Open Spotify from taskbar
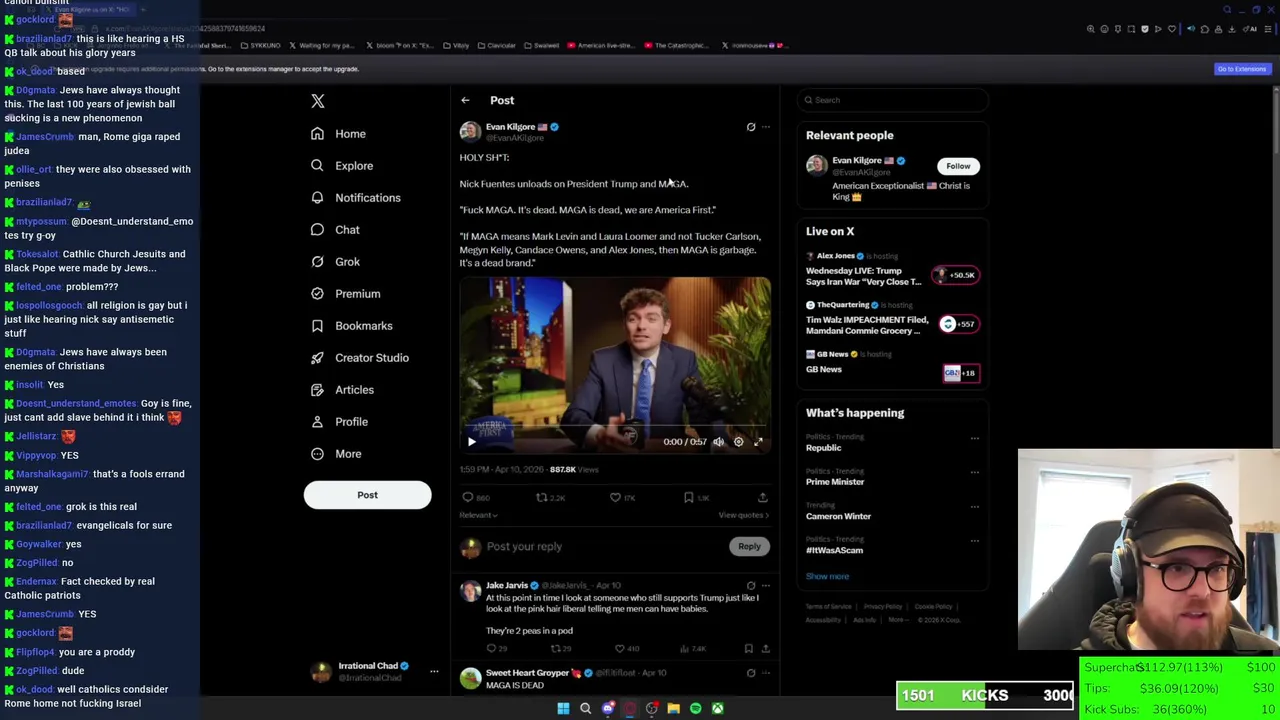This screenshot has height=720, width=1280. click(x=696, y=709)
